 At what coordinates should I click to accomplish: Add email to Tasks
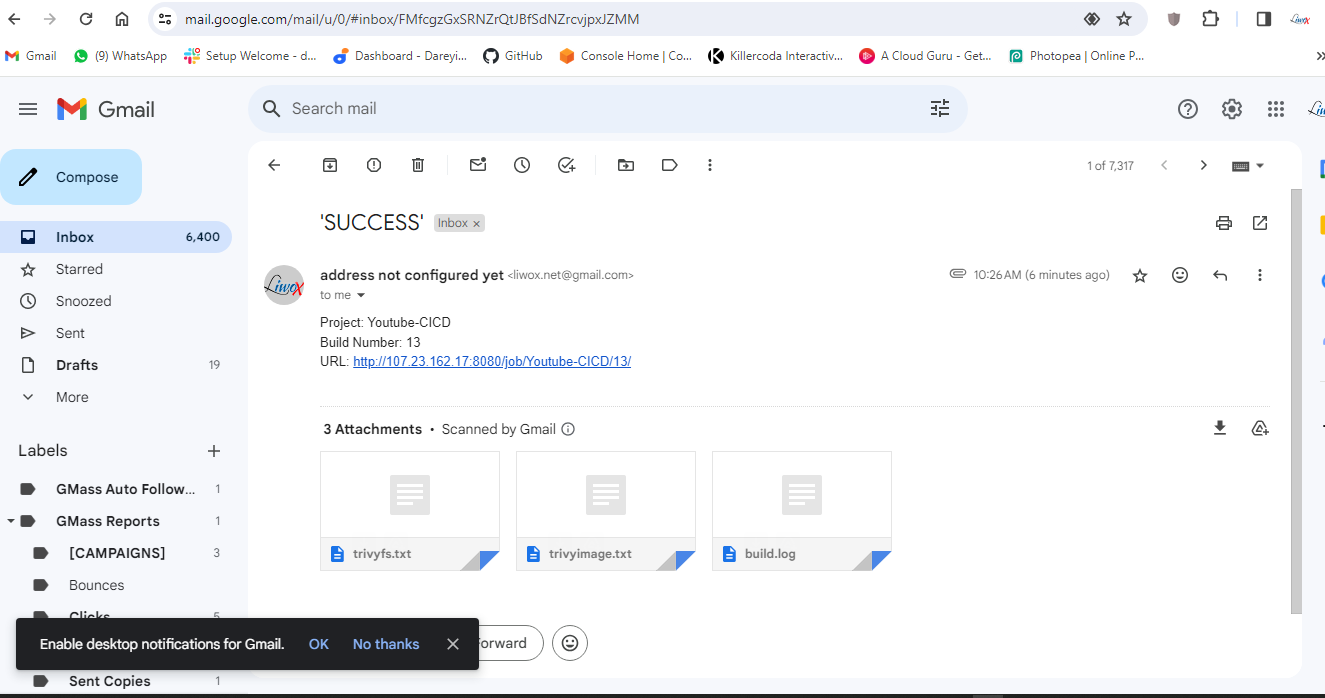(x=567, y=165)
